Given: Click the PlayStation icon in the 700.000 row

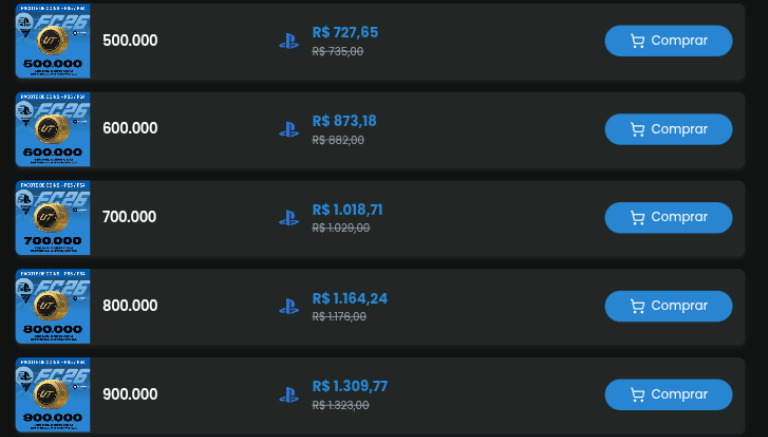Looking at the screenshot, I should [x=289, y=217].
